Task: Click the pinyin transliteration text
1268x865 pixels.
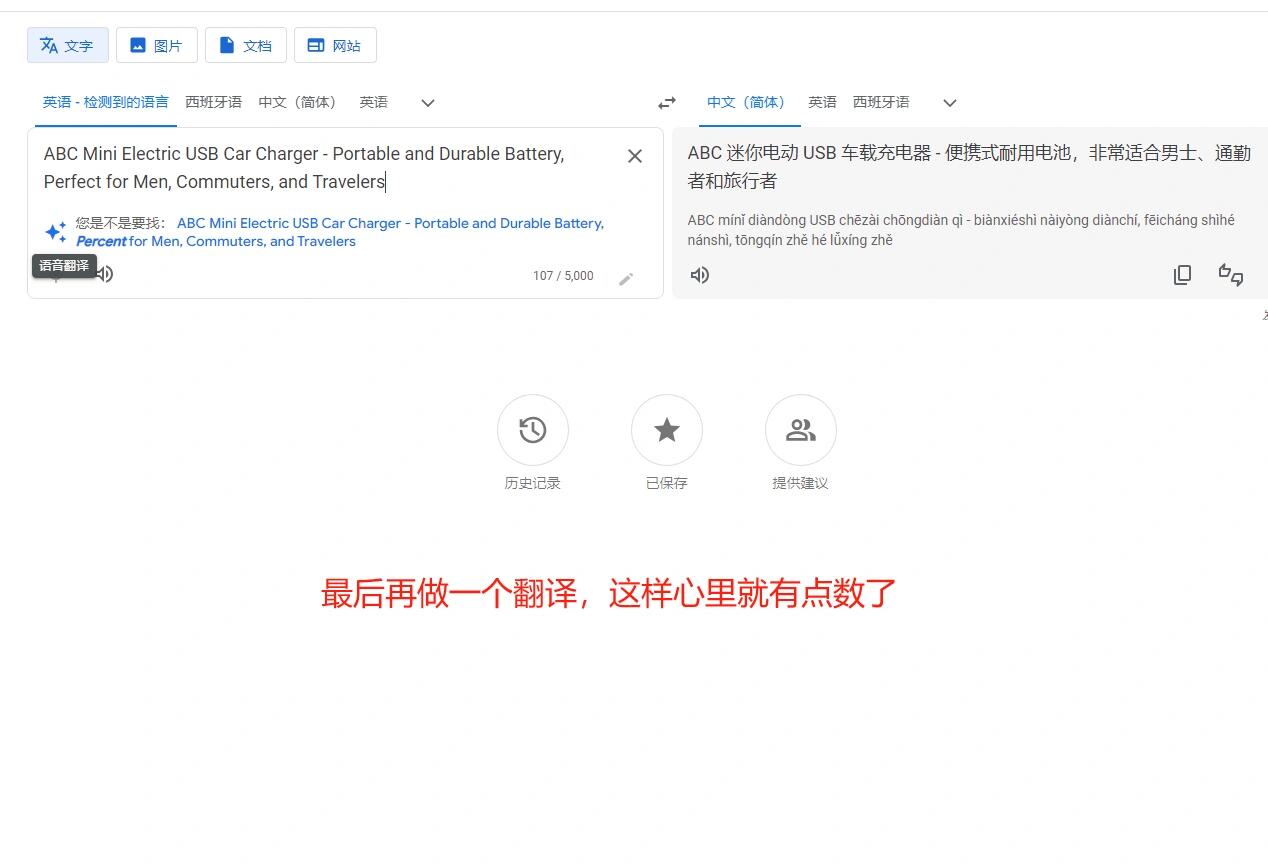Action: [x=961, y=230]
